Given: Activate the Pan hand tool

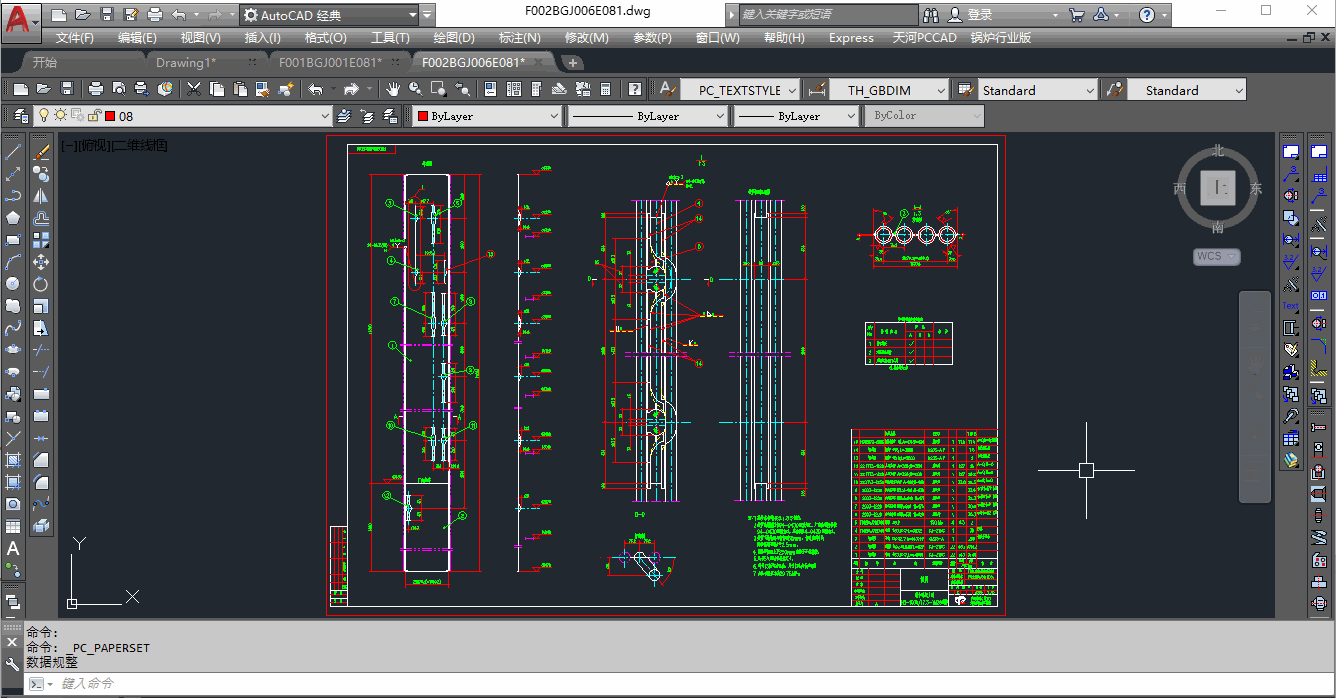Looking at the screenshot, I should pyautogui.click(x=393, y=89).
